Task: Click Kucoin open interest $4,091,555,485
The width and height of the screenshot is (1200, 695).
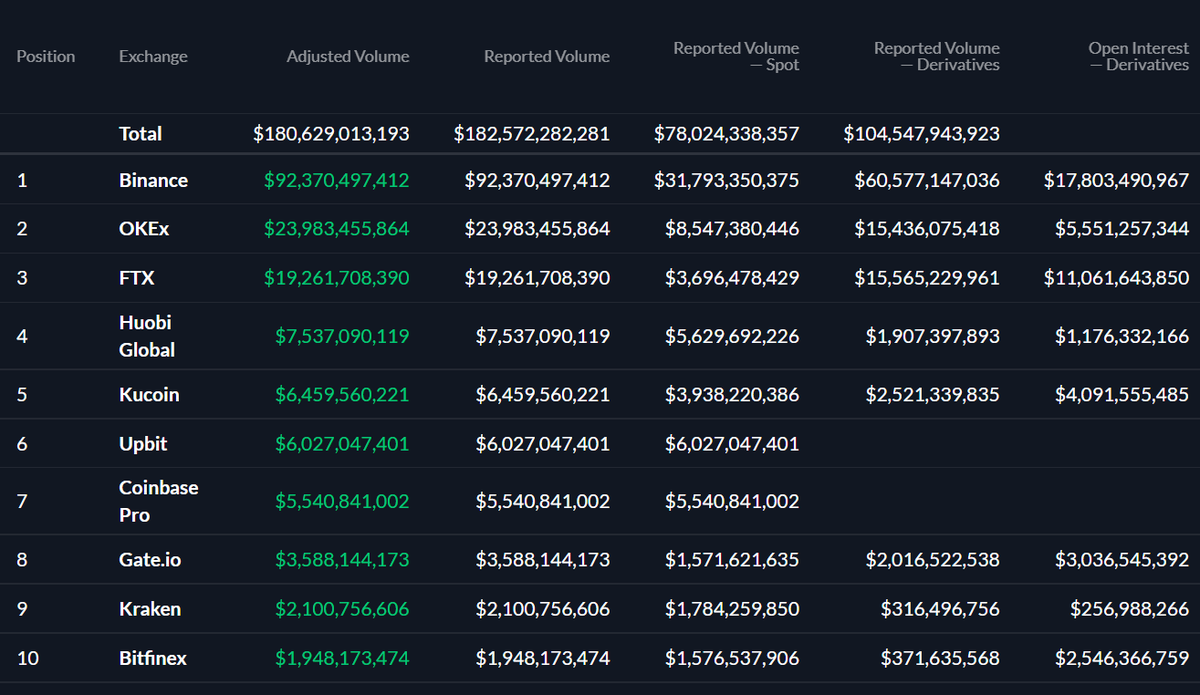Action: (x=1122, y=395)
